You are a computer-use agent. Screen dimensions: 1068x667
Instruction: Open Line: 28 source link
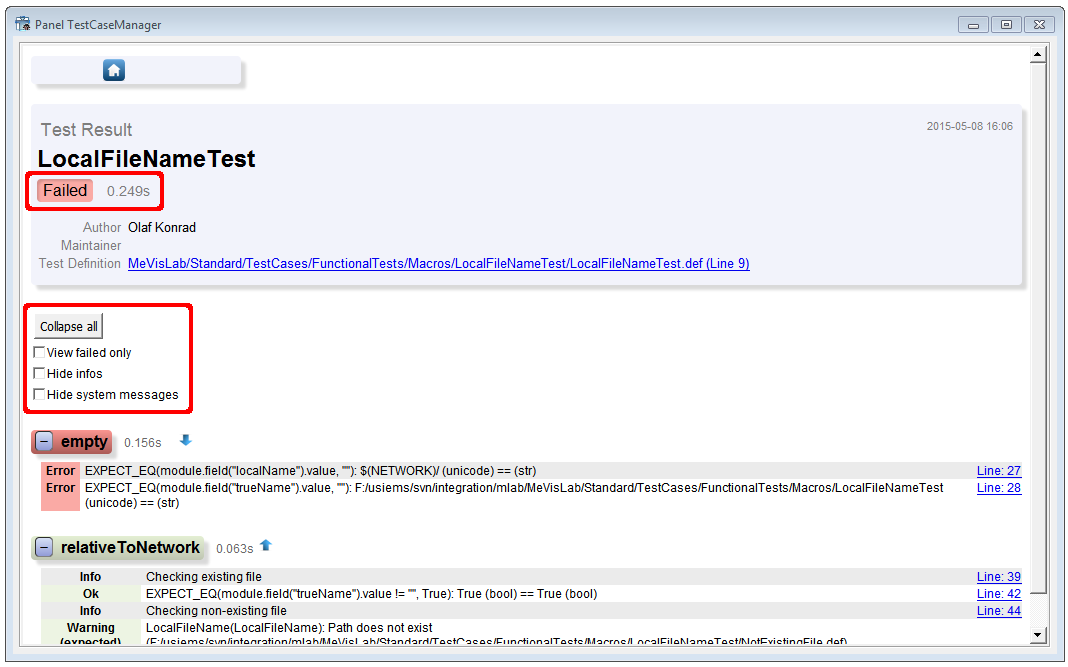coord(998,488)
